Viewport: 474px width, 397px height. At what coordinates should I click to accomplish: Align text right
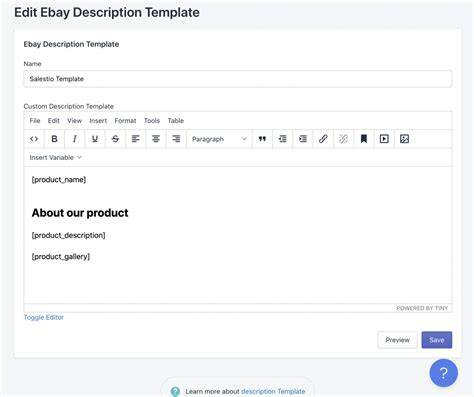tap(176, 139)
